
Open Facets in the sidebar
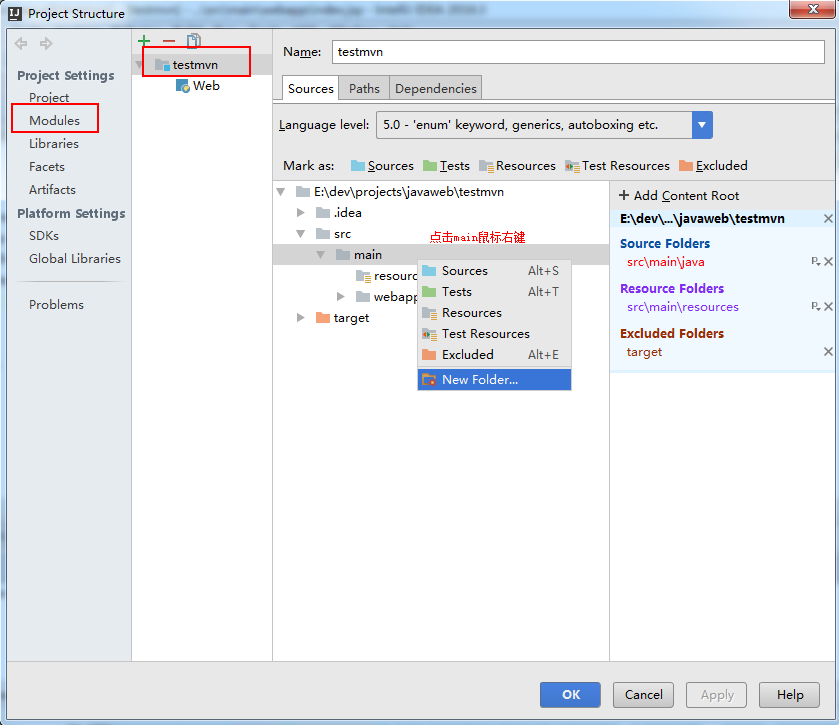click(47, 166)
